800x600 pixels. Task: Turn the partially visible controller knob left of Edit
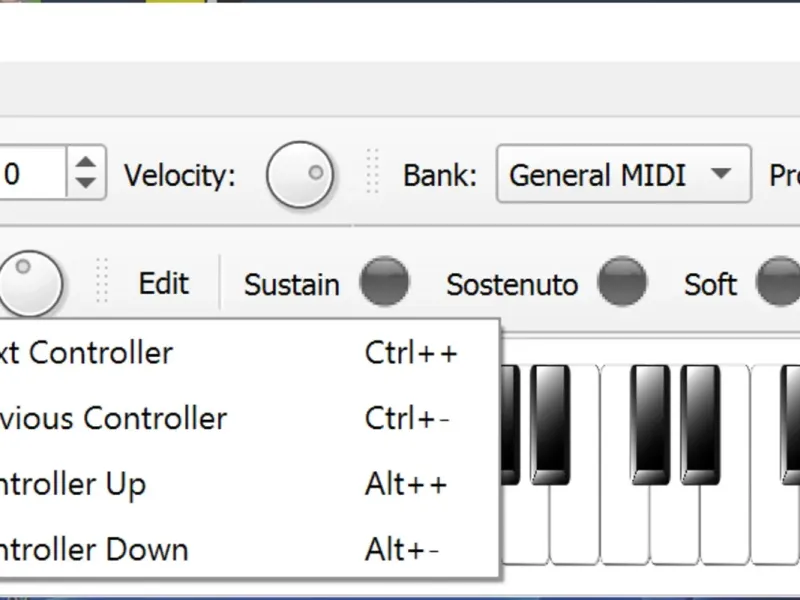[30, 283]
